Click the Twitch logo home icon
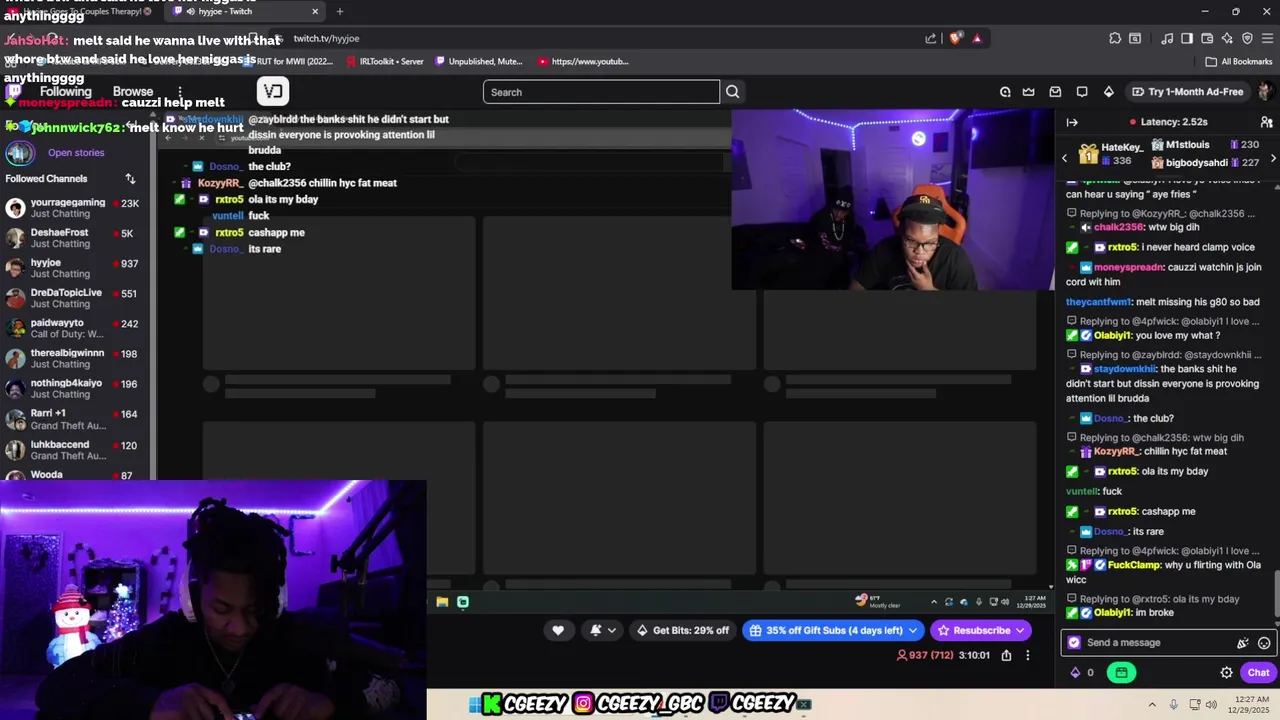The image size is (1280, 720). (x=14, y=92)
